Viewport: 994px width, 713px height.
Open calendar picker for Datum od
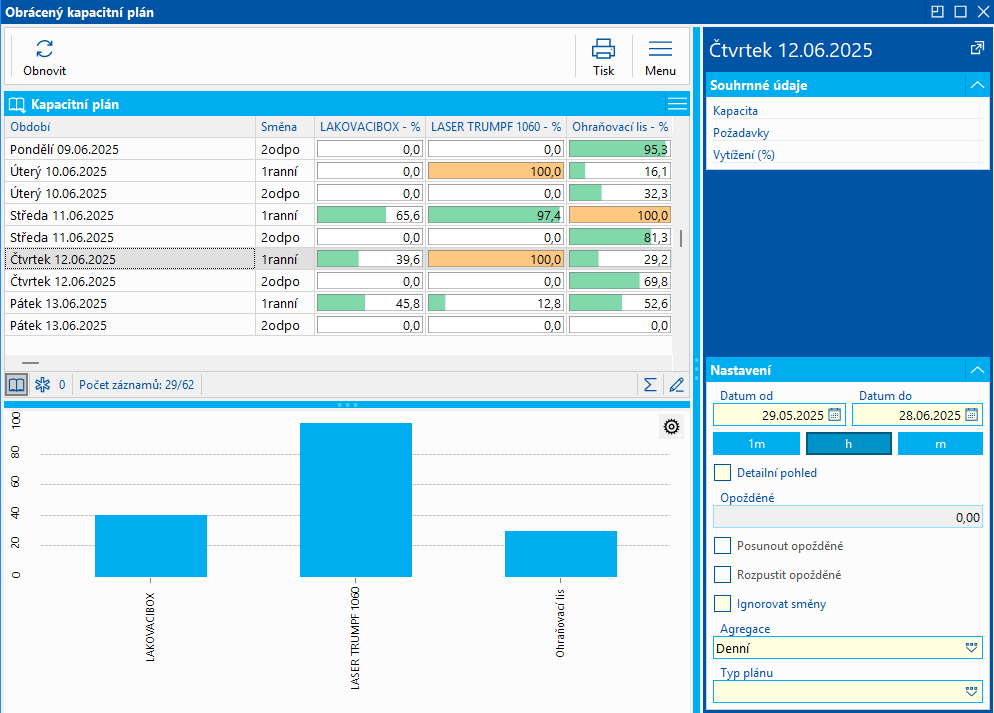834,415
